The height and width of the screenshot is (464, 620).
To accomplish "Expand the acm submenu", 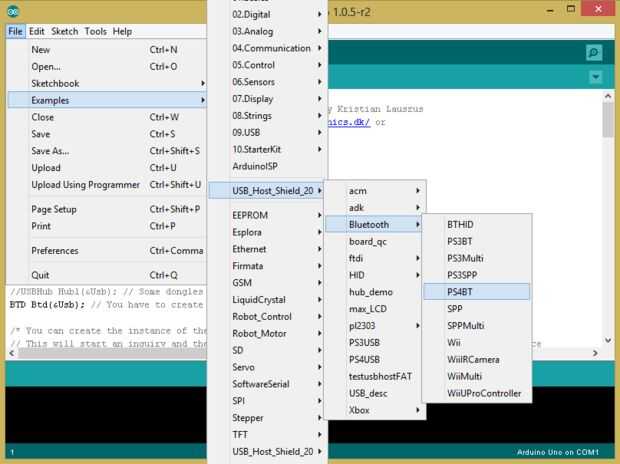I will [375, 191].
